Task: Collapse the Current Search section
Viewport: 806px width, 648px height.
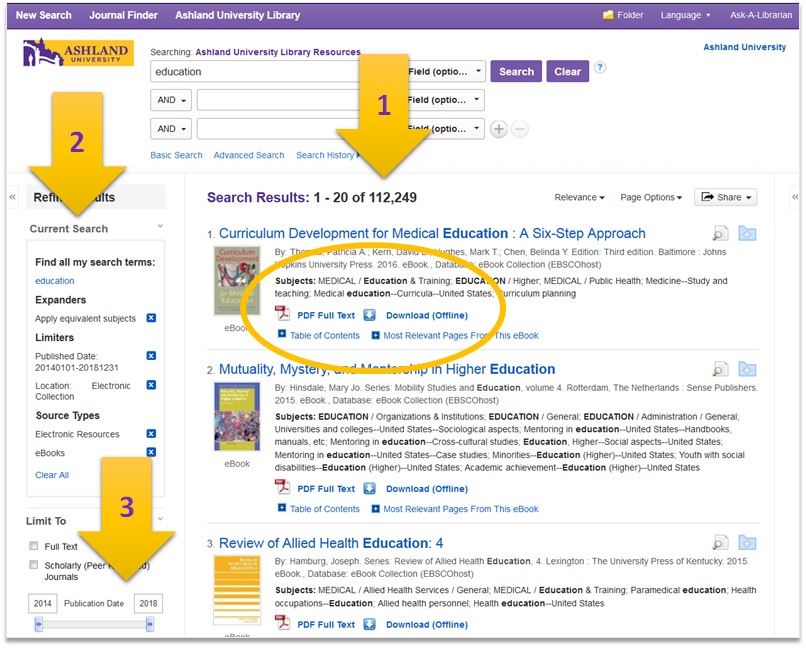Action: point(160,227)
